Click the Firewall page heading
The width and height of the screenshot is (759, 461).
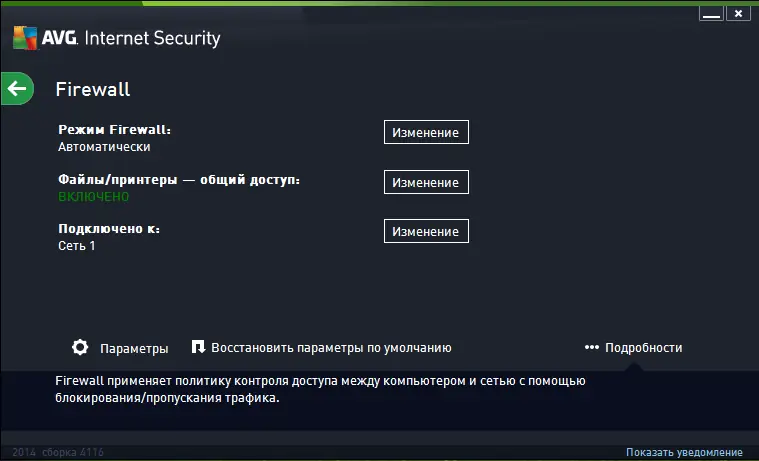point(93,89)
